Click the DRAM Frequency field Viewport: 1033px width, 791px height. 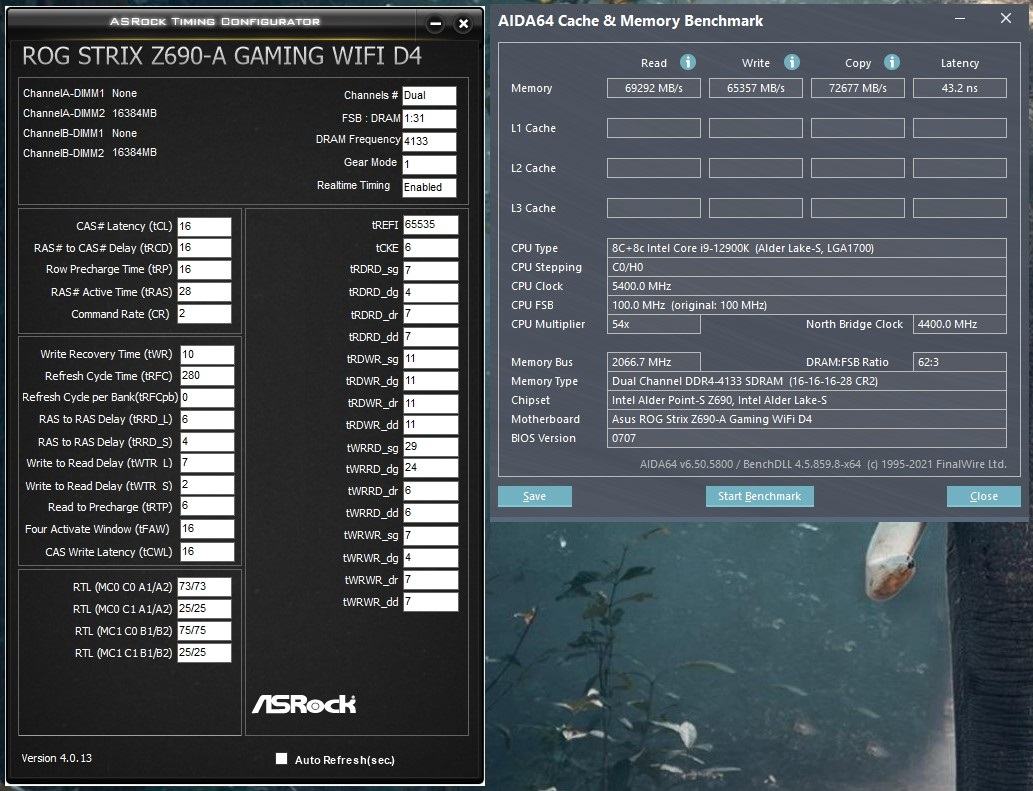(429, 141)
